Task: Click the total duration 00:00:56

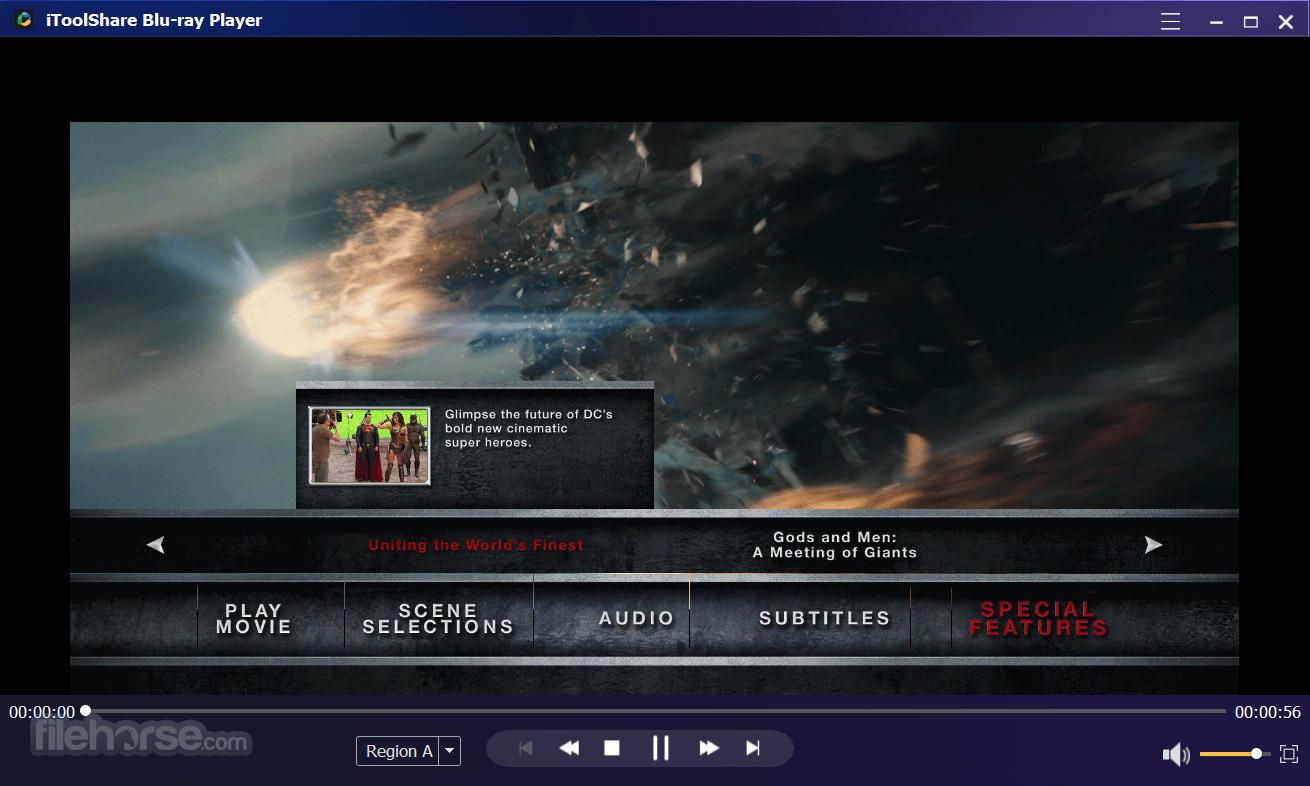Action: point(1268,712)
